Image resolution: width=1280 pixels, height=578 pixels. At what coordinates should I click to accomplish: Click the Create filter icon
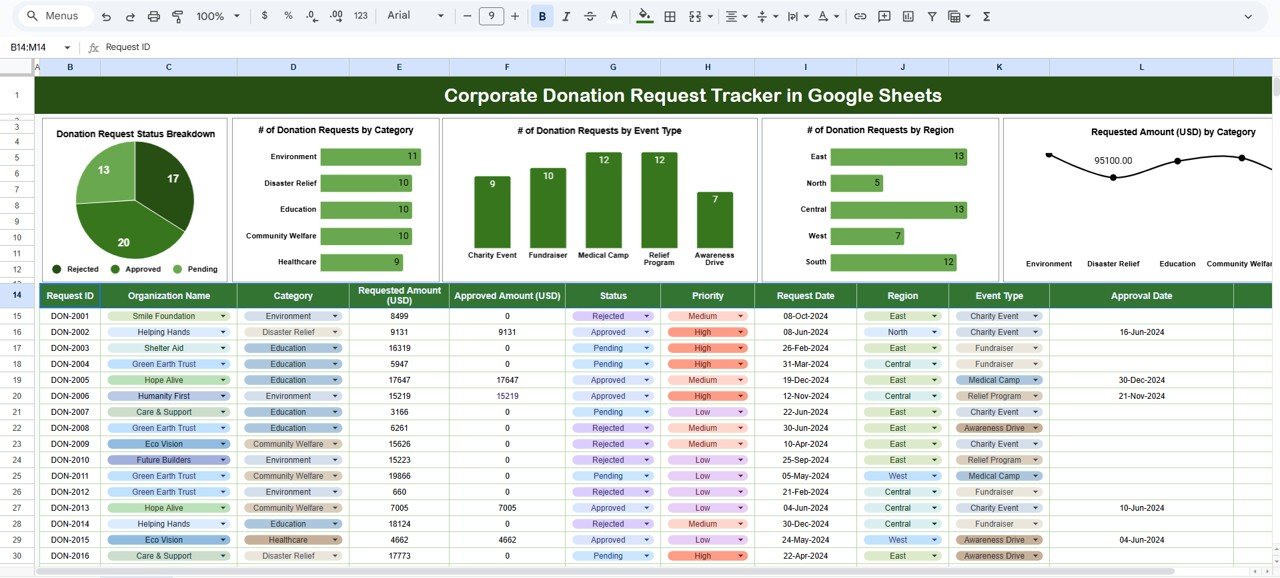point(931,16)
